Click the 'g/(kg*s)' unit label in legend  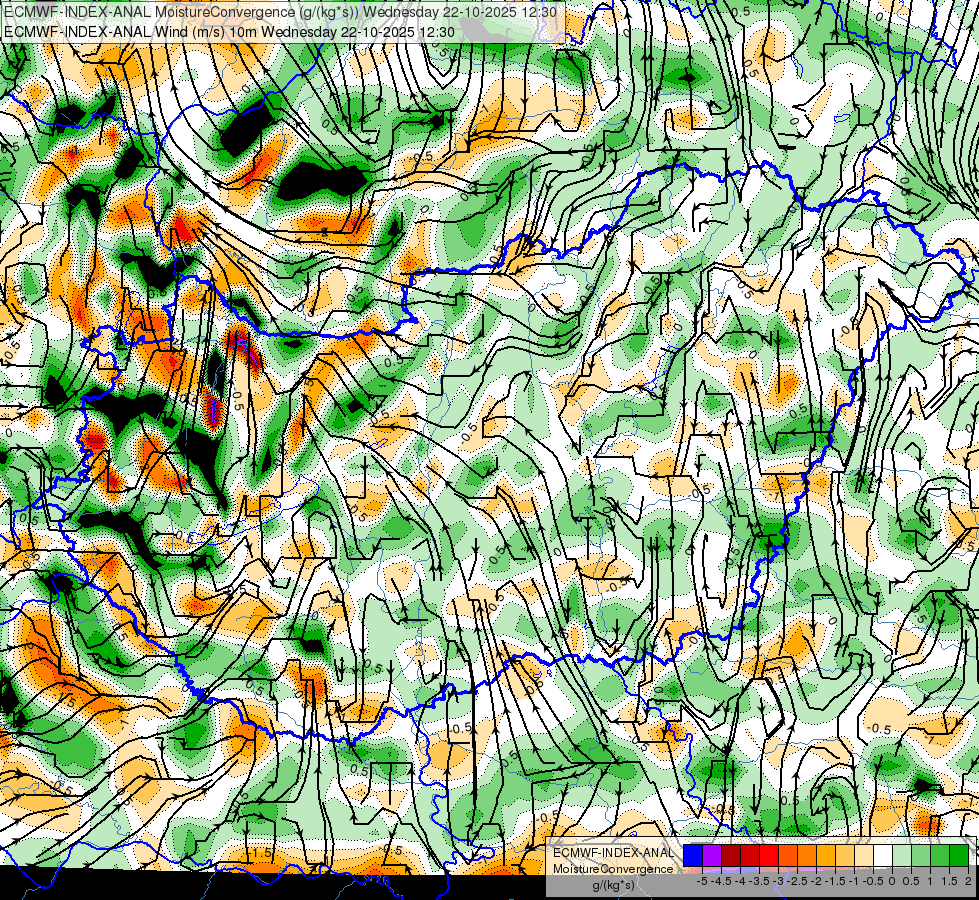tap(614, 886)
